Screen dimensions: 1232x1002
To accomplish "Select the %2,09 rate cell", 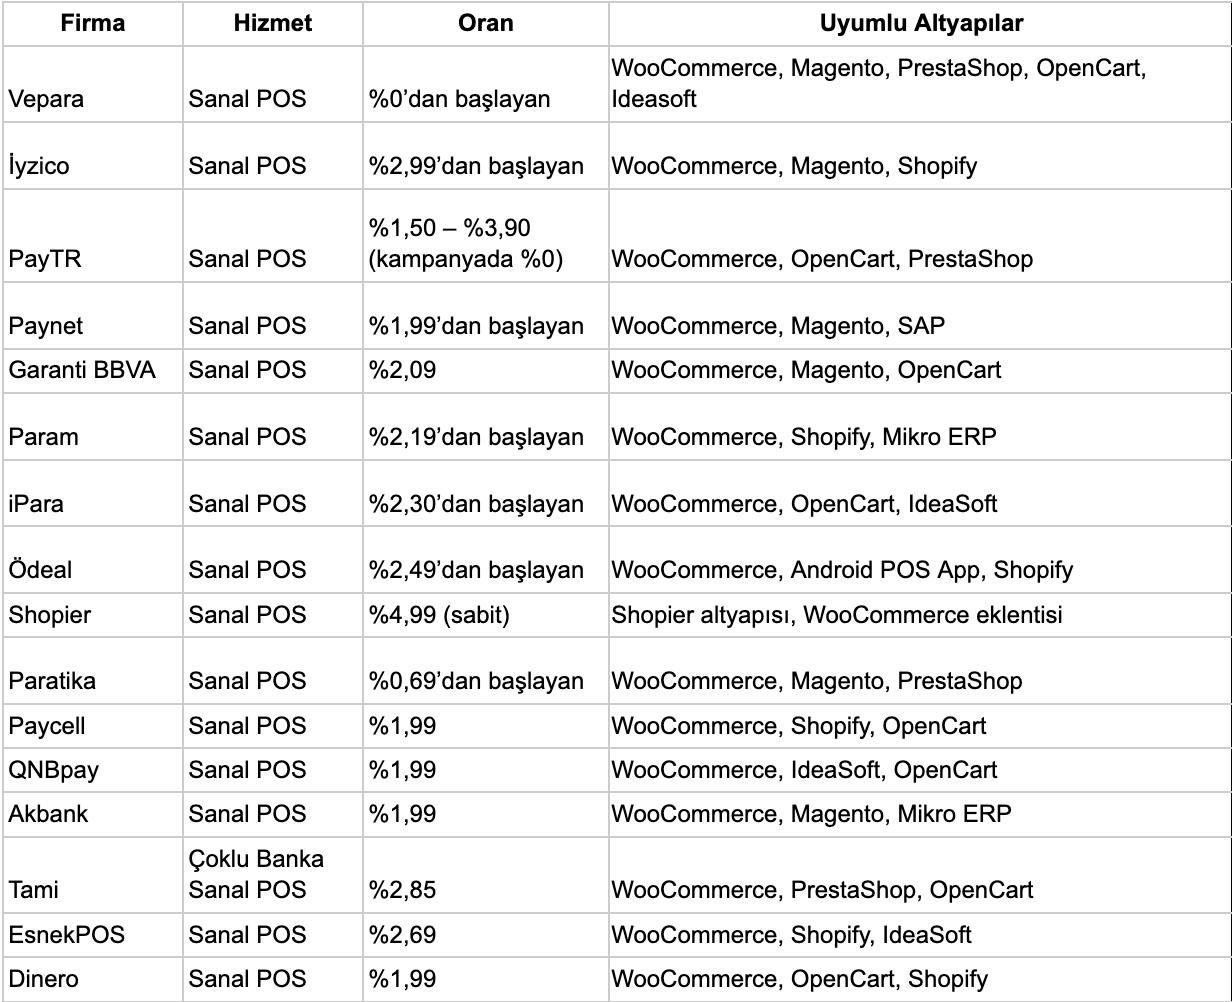I will pyautogui.click(x=403, y=370).
